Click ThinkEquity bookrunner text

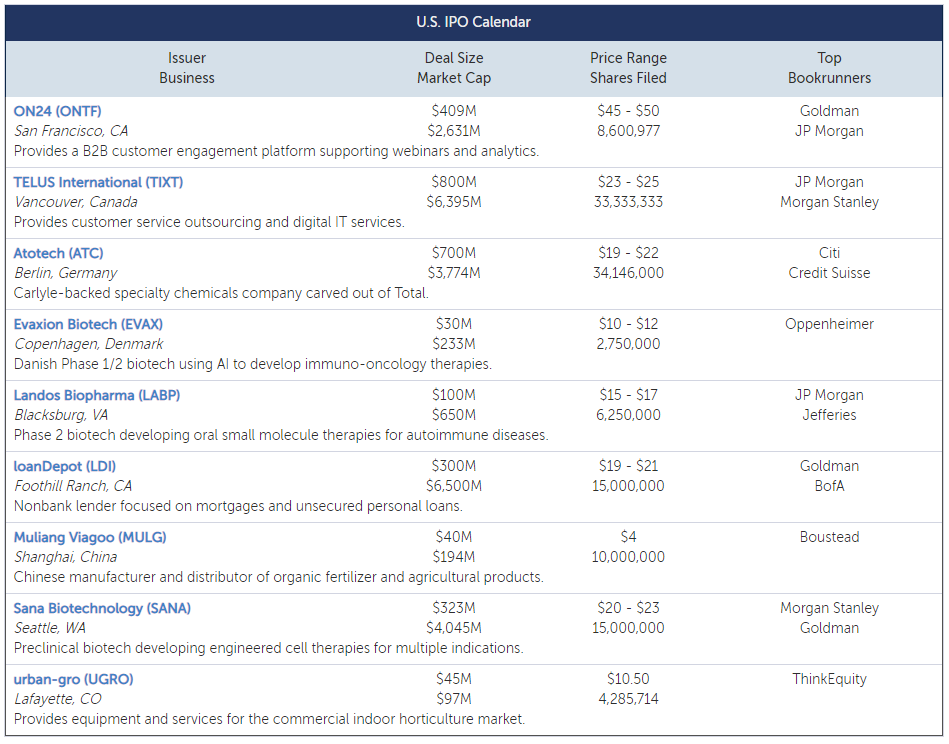click(x=829, y=679)
